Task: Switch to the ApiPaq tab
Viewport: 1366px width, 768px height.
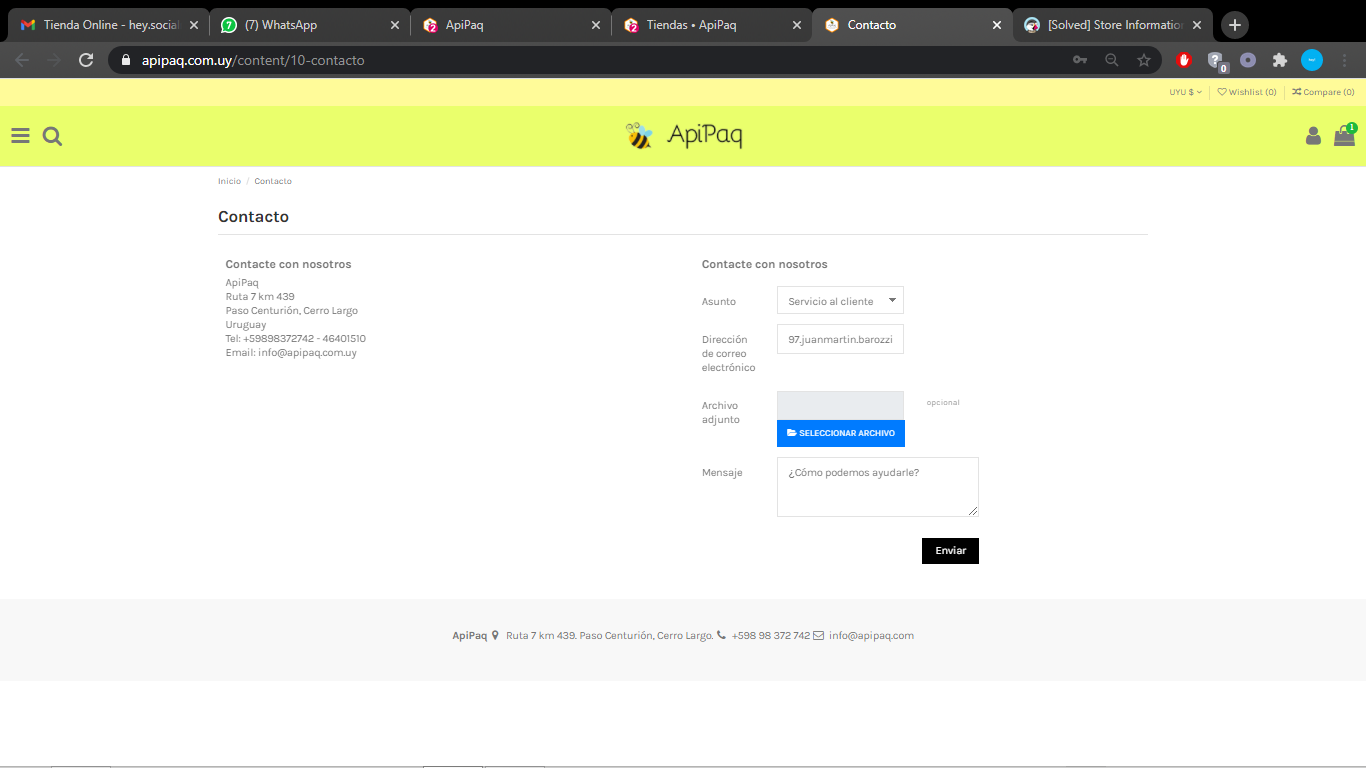Action: [510, 25]
